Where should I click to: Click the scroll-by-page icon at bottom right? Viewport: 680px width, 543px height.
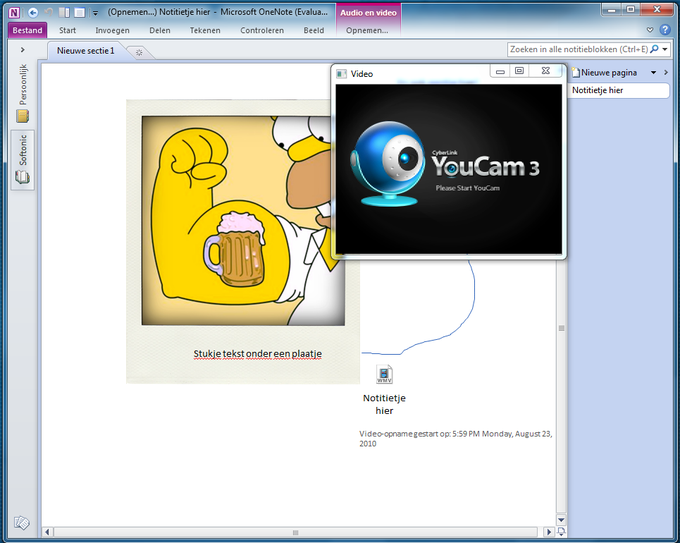(561, 531)
